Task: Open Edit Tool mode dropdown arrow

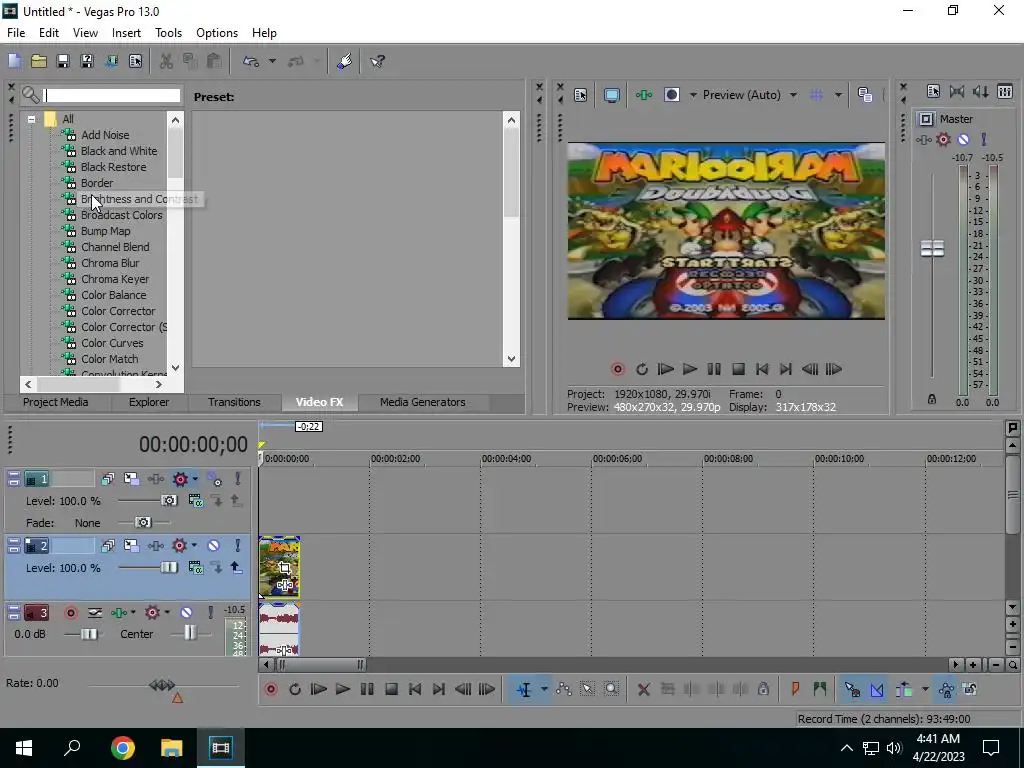Action: 544,690
